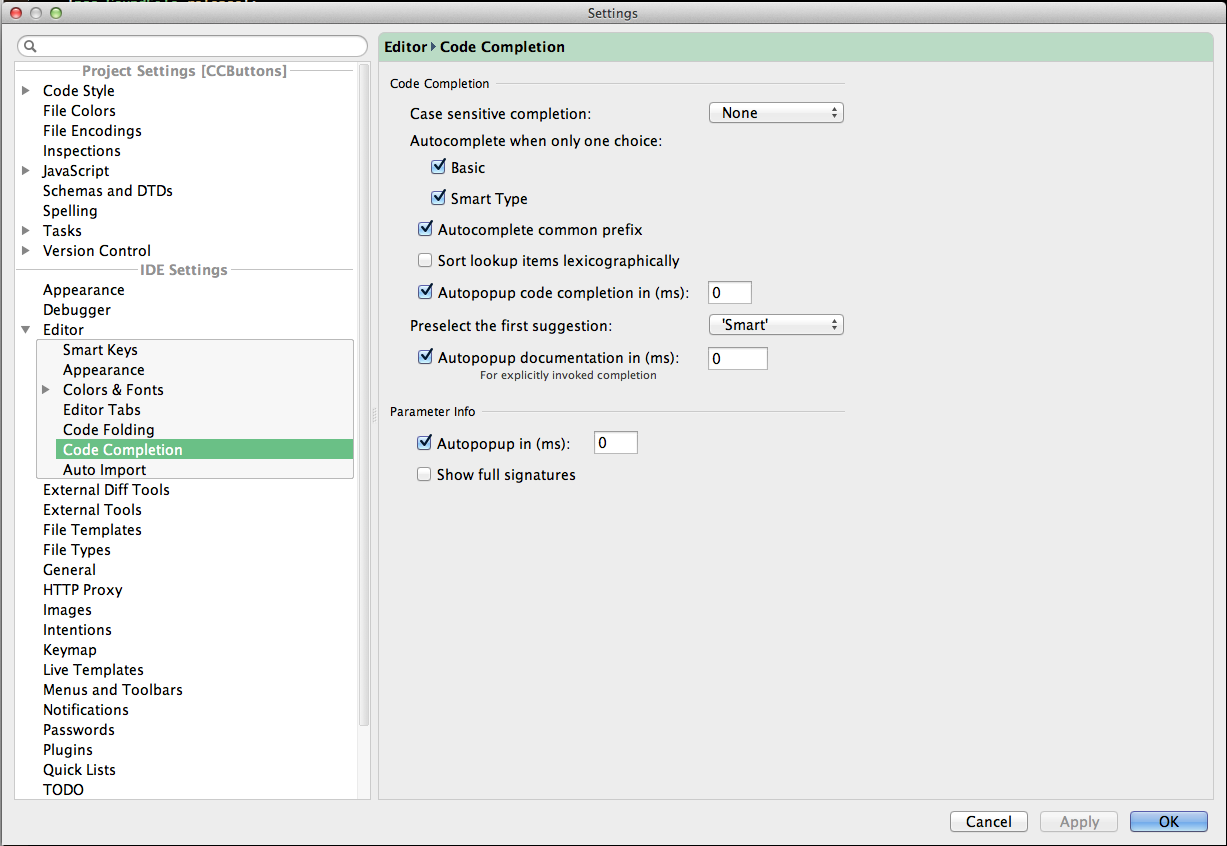Disable Autocomplete common prefix
The image size is (1227, 846).
[425, 229]
